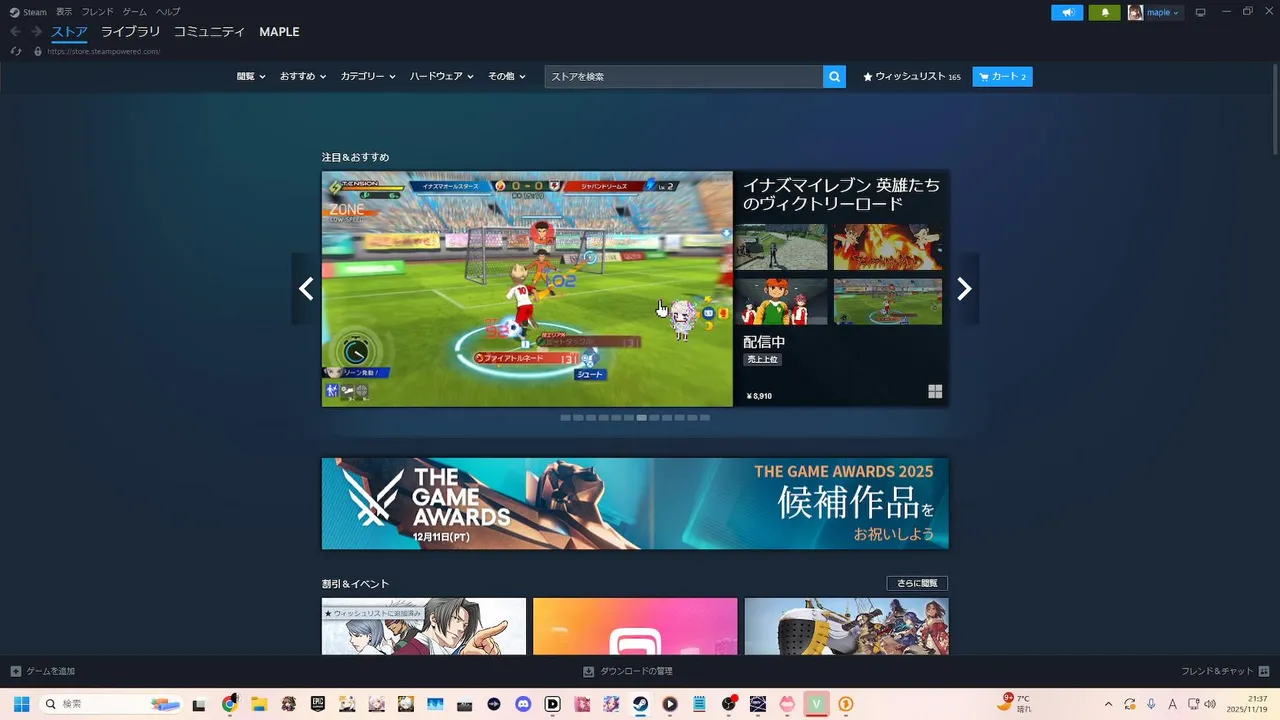Image resolution: width=1280 pixels, height=720 pixels.
Task: Open the ヘルプ menu
Action: click(168, 12)
